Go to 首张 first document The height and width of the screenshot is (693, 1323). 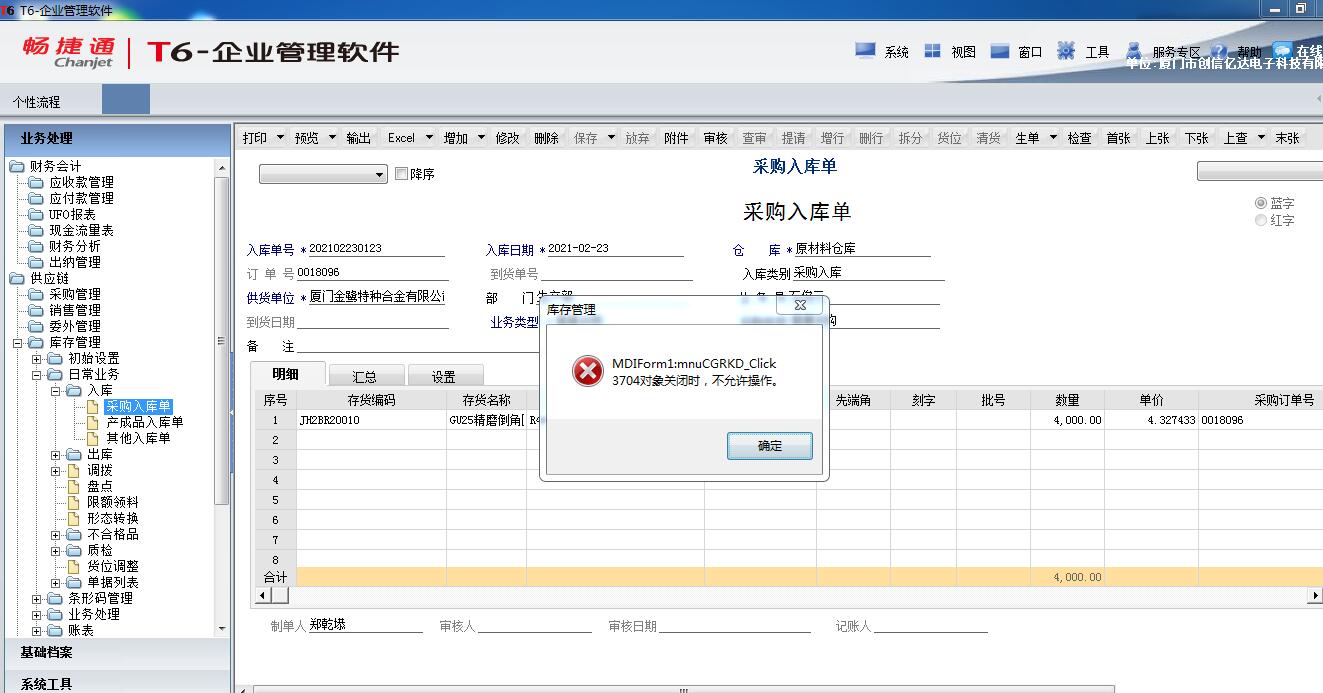pyautogui.click(x=1118, y=138)
